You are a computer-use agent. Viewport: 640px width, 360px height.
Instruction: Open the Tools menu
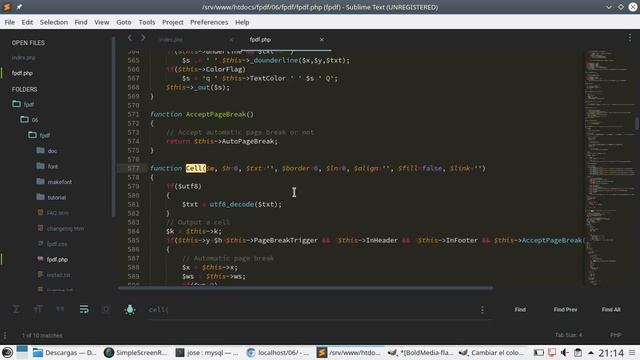[147, 22]
